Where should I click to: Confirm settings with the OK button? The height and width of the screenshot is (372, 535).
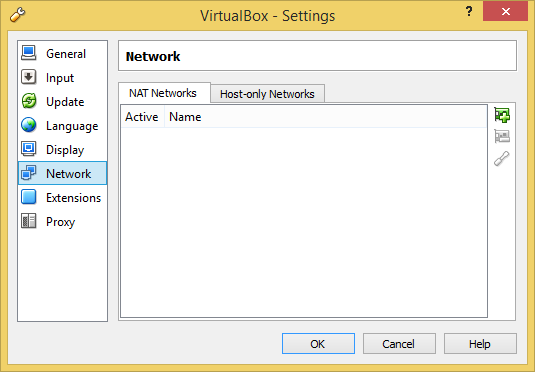click(x=318, y=344)
